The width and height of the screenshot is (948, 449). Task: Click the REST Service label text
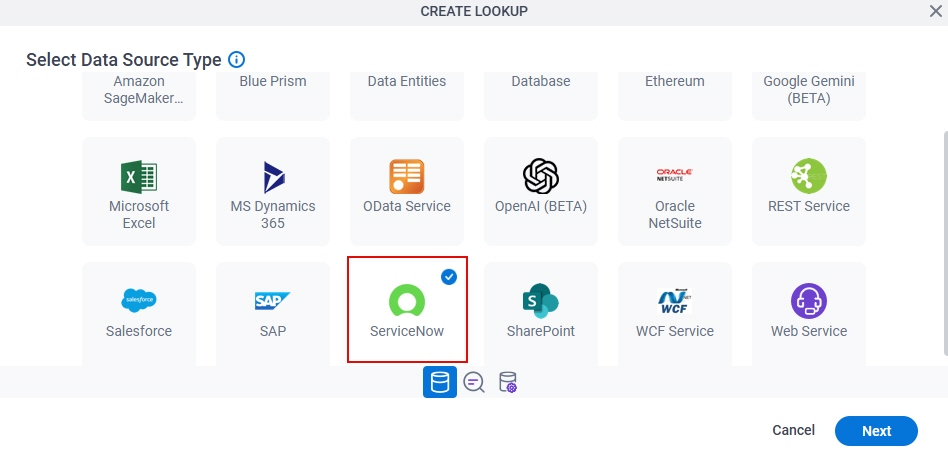click(x=809, y=206)
